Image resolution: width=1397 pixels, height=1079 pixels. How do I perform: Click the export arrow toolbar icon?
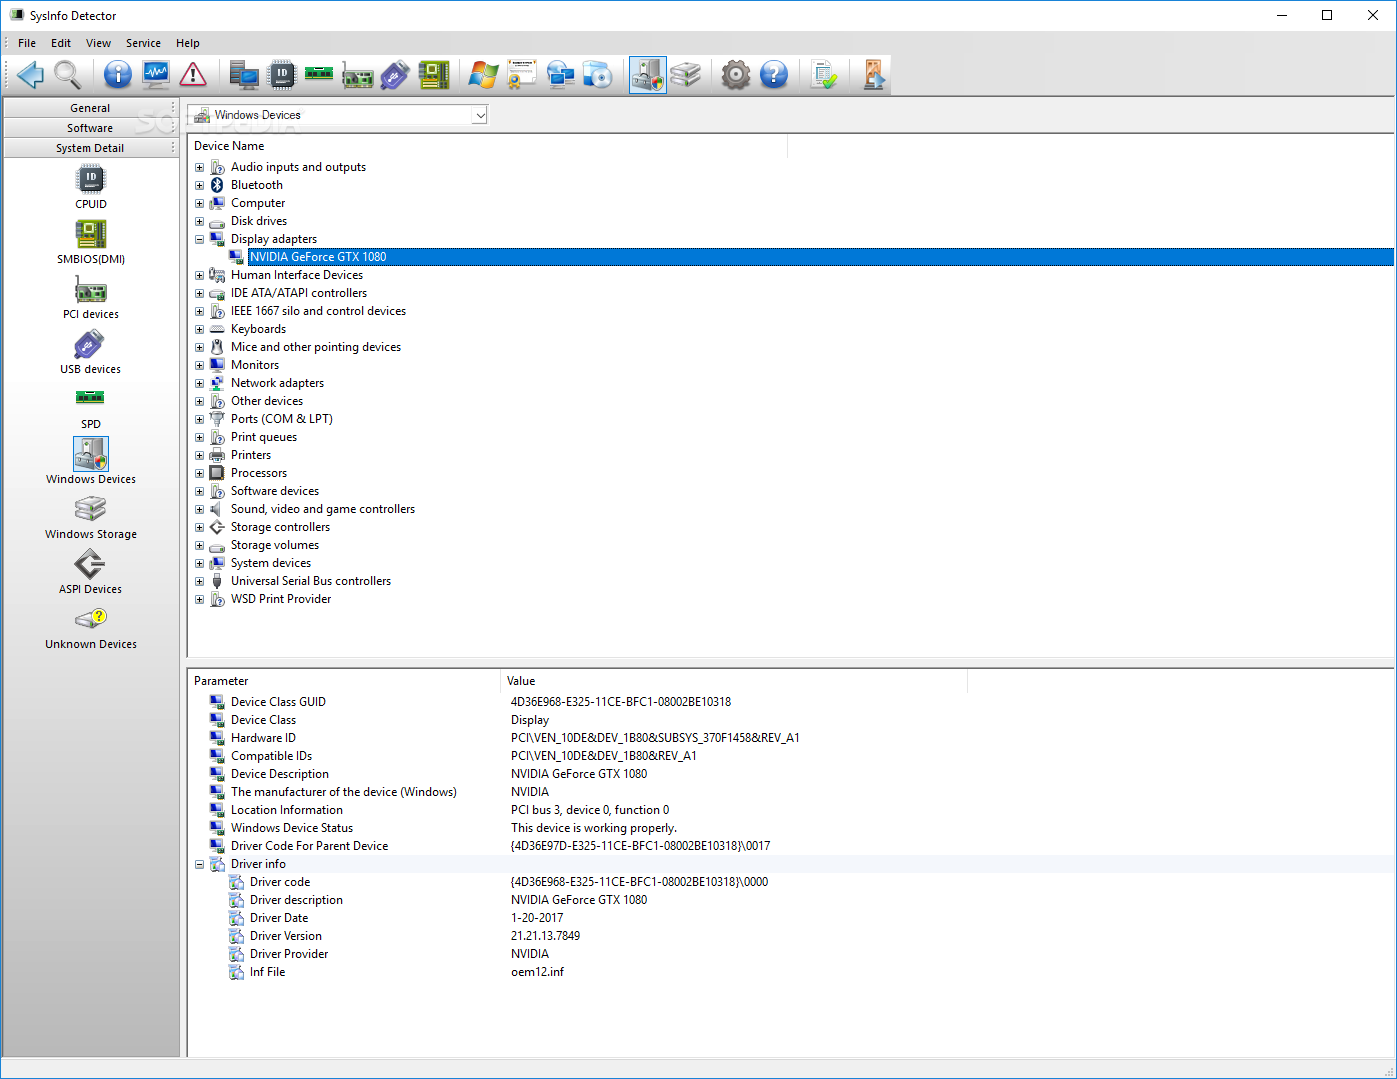tap(874, 74)
